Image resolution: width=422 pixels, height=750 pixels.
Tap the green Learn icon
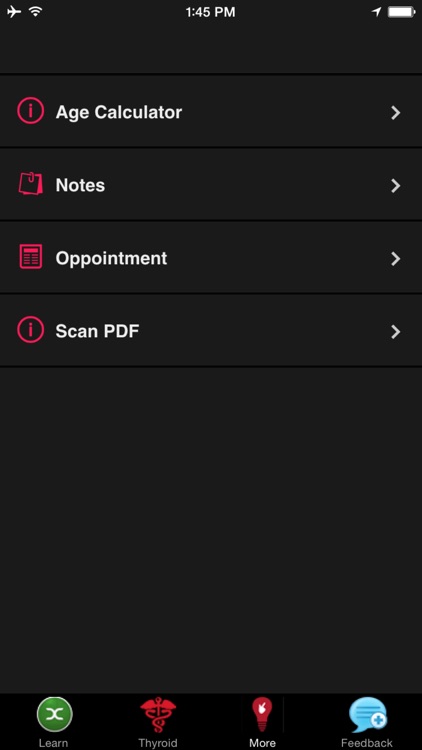click(x=55, y=715)
